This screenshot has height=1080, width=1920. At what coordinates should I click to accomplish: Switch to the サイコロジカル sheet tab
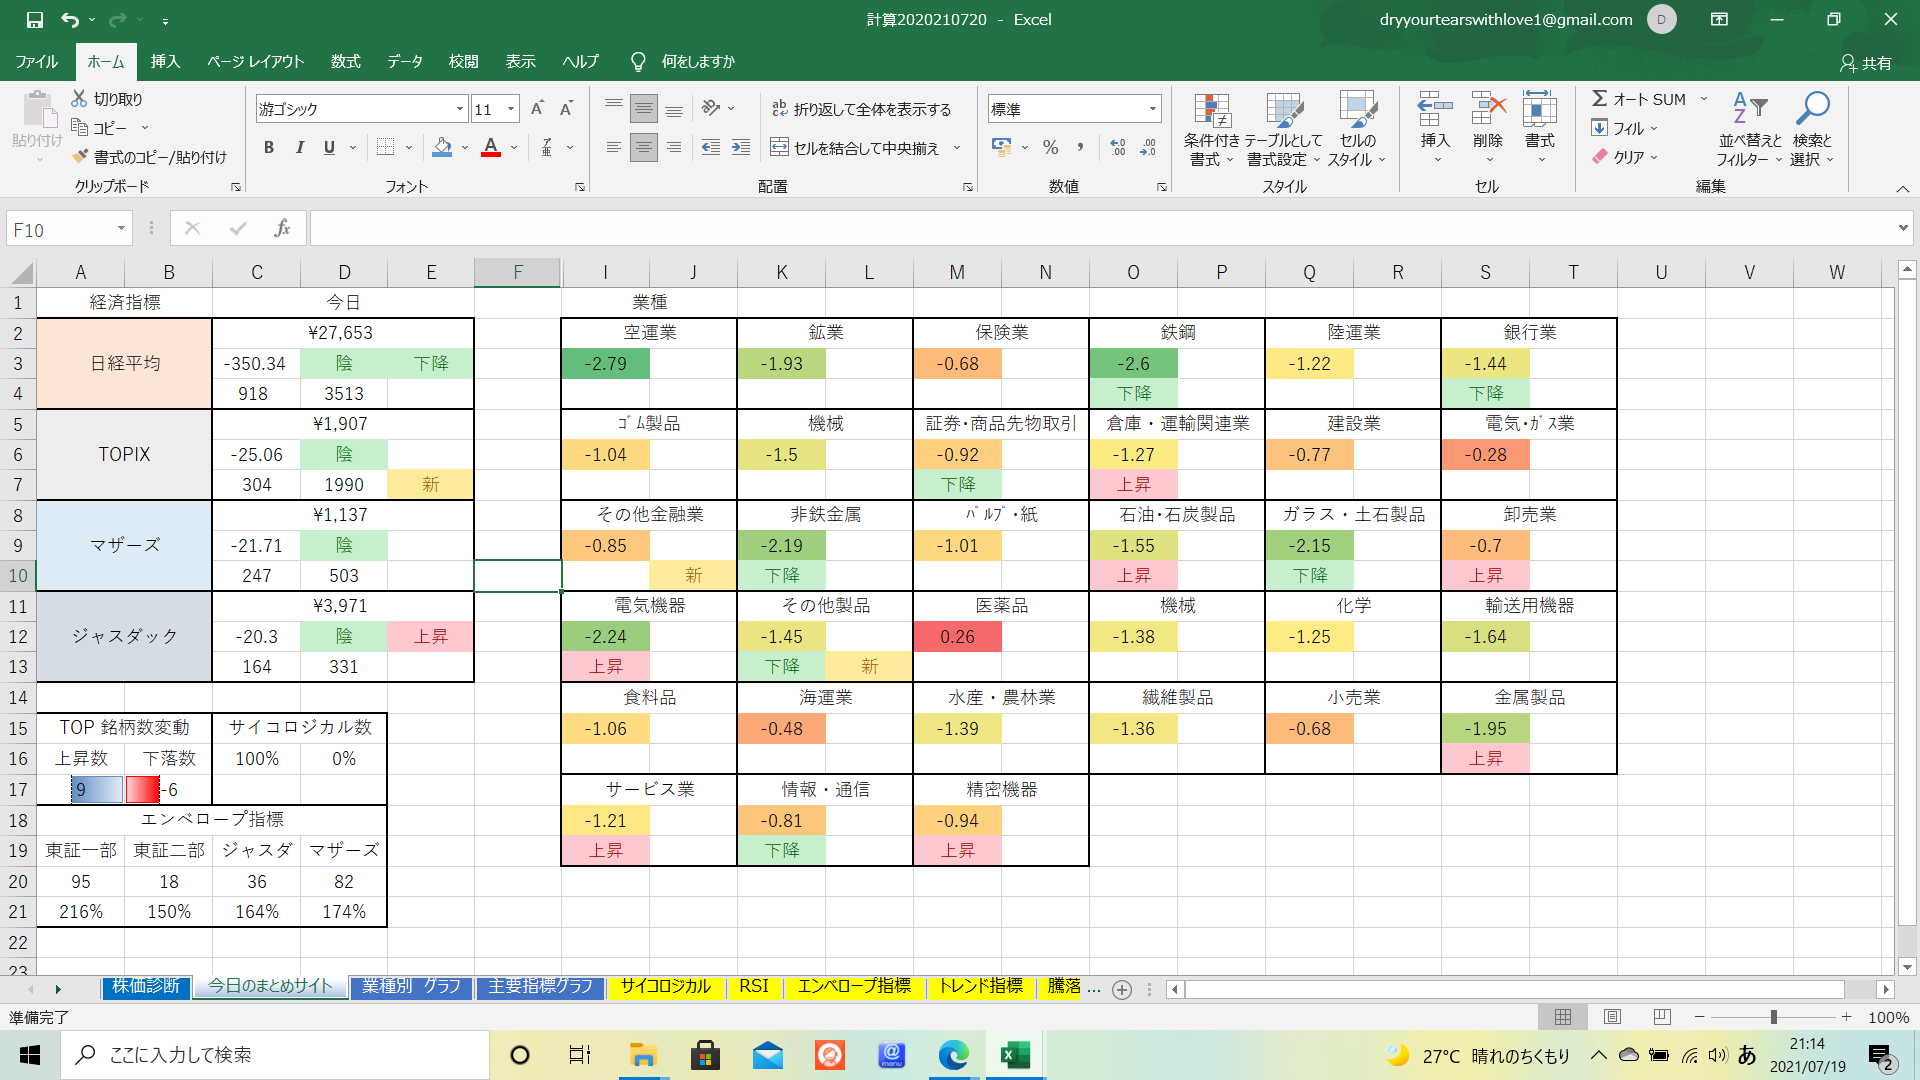(665, 987)
